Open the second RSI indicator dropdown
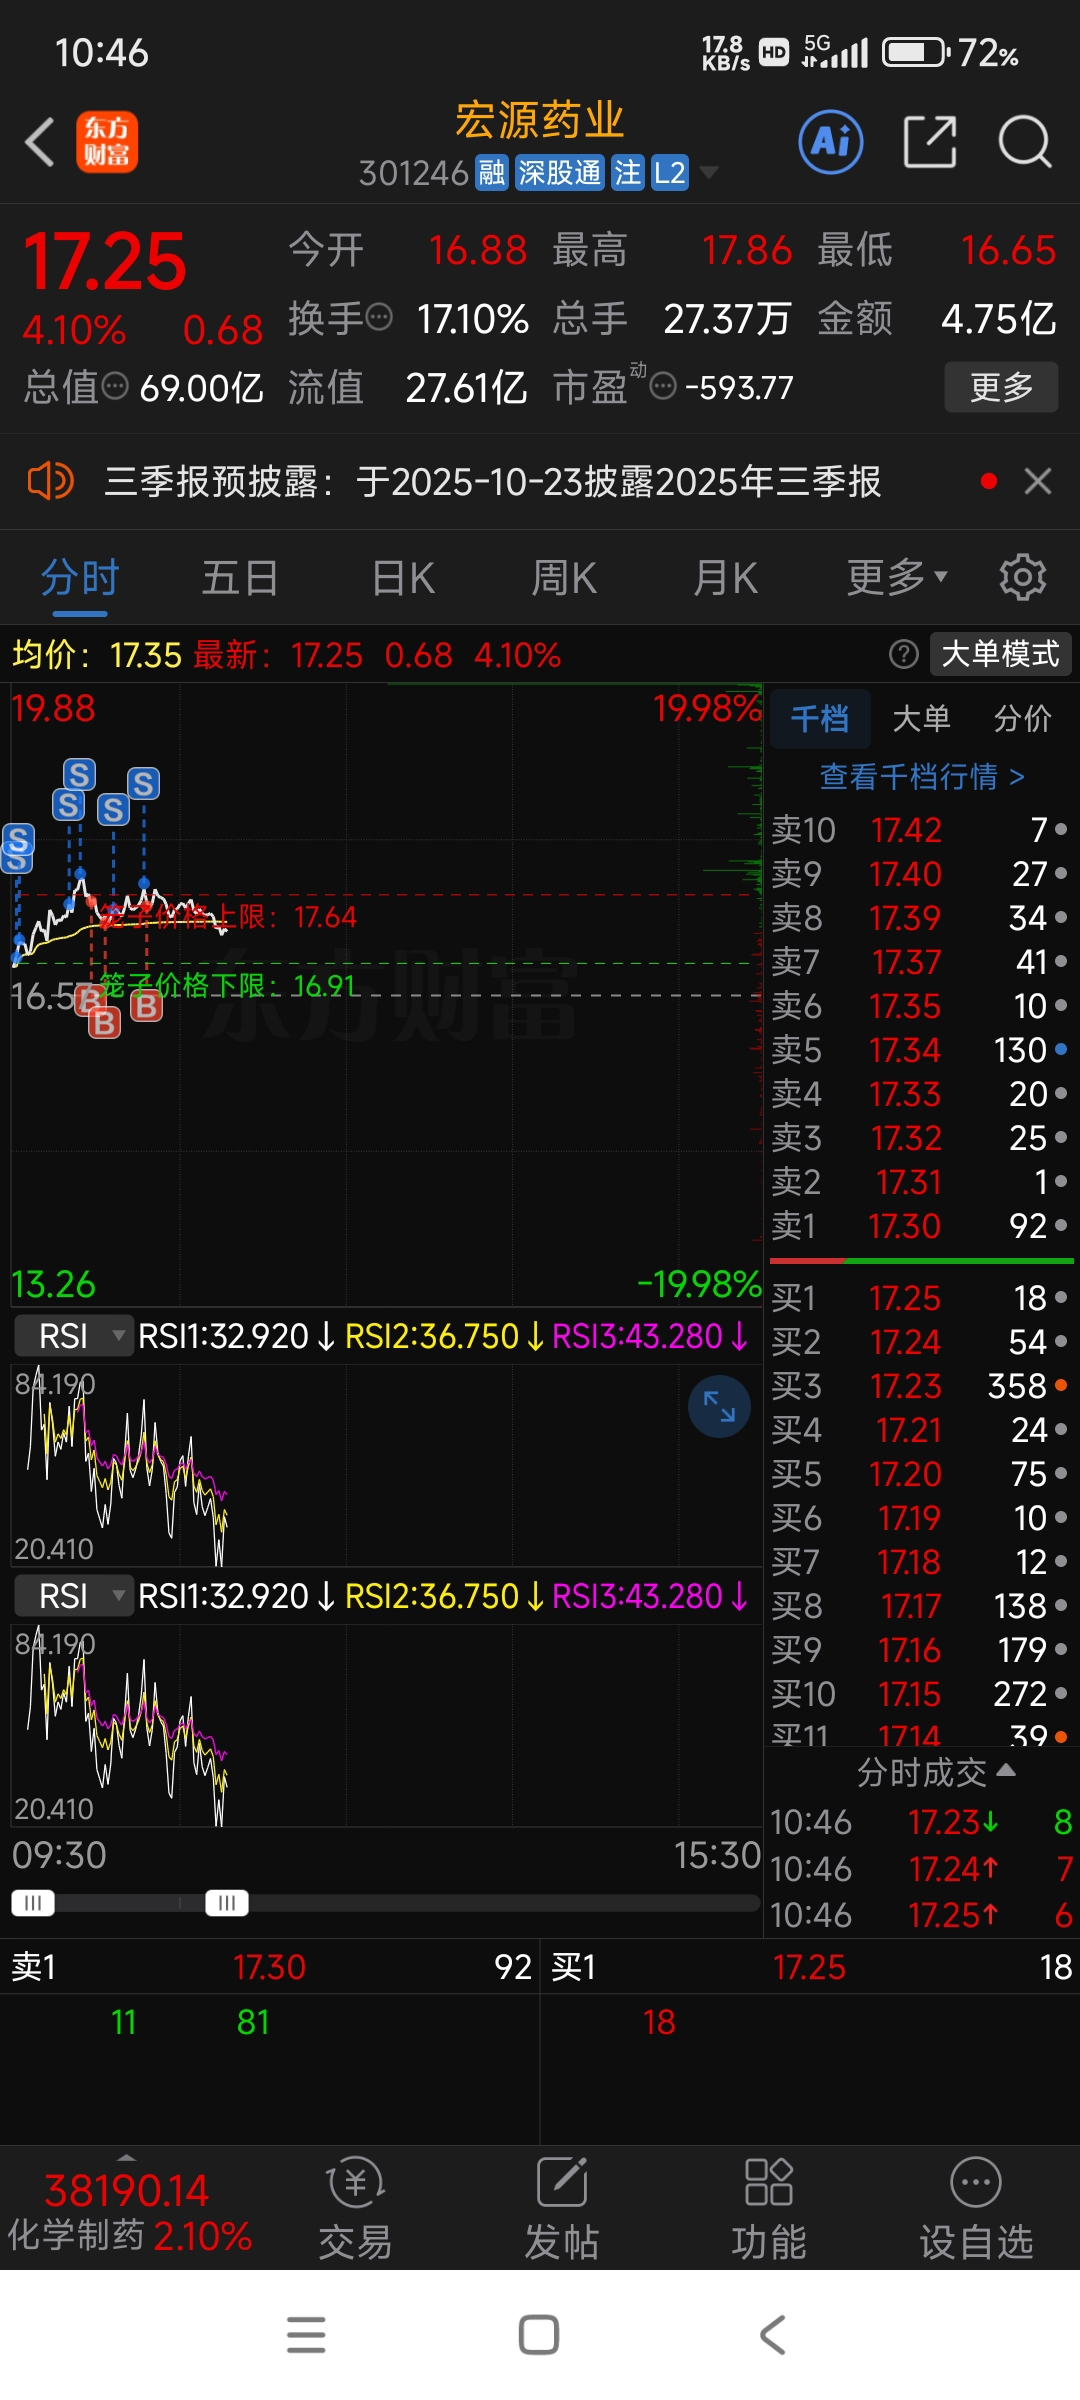1080x2400 pixels. pyautogui.click(x=73, y=1596)
